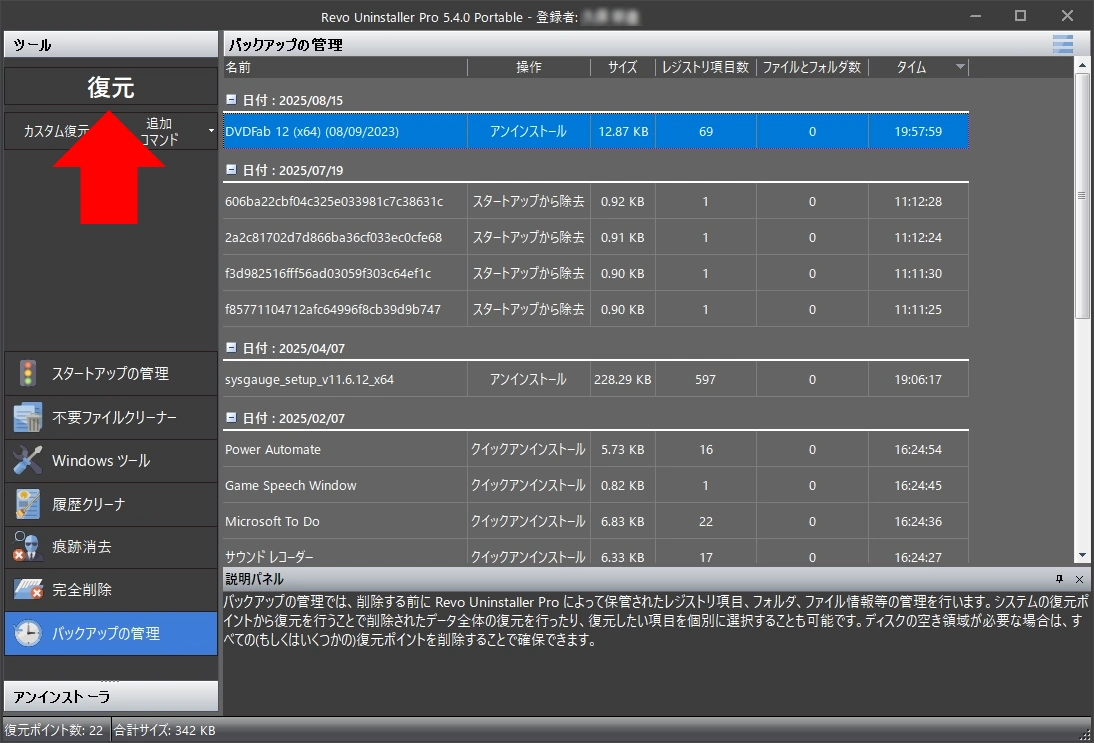Sort by ファイルとフォルダ数 column header
The height and width of the screenshot is (743, 1094).
click(812, 67)
